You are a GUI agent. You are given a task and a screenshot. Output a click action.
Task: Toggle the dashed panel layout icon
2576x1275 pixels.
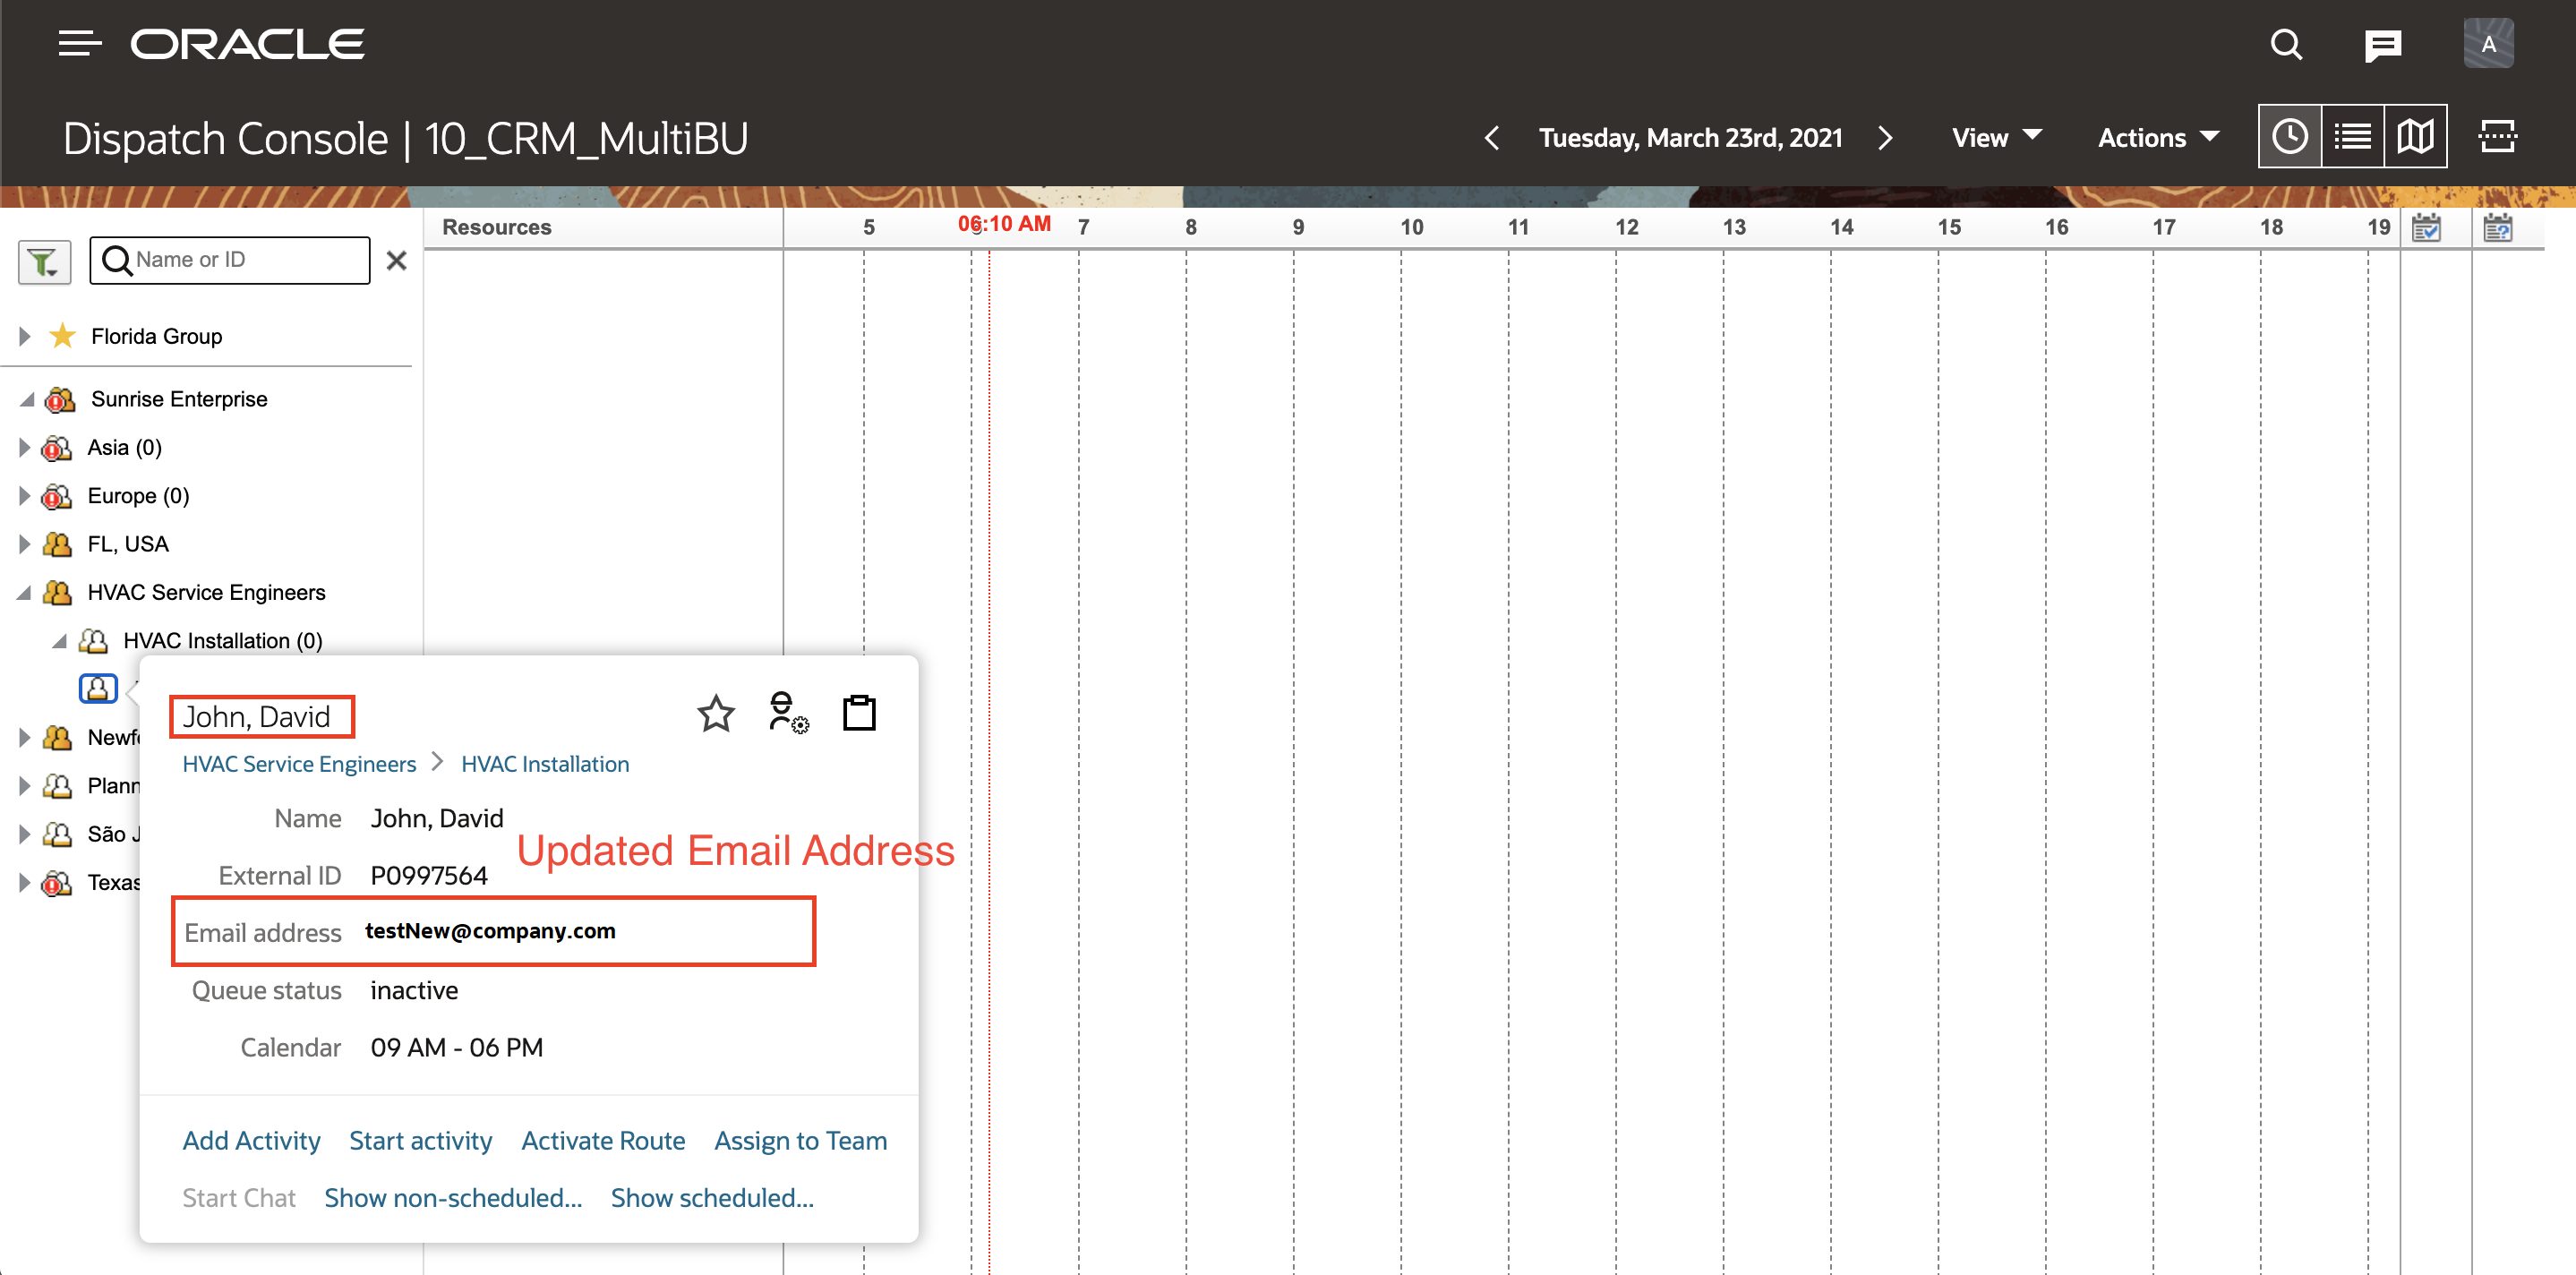[2497, 137]
